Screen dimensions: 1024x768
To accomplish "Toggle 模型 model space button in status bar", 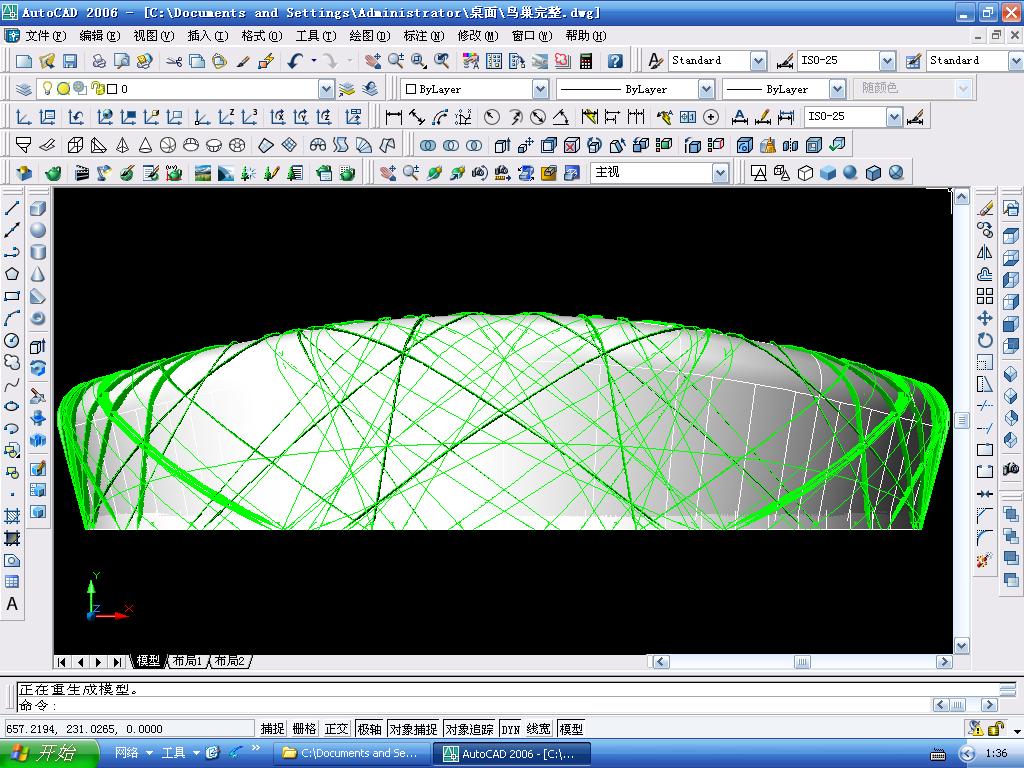I will coord(571,729).
